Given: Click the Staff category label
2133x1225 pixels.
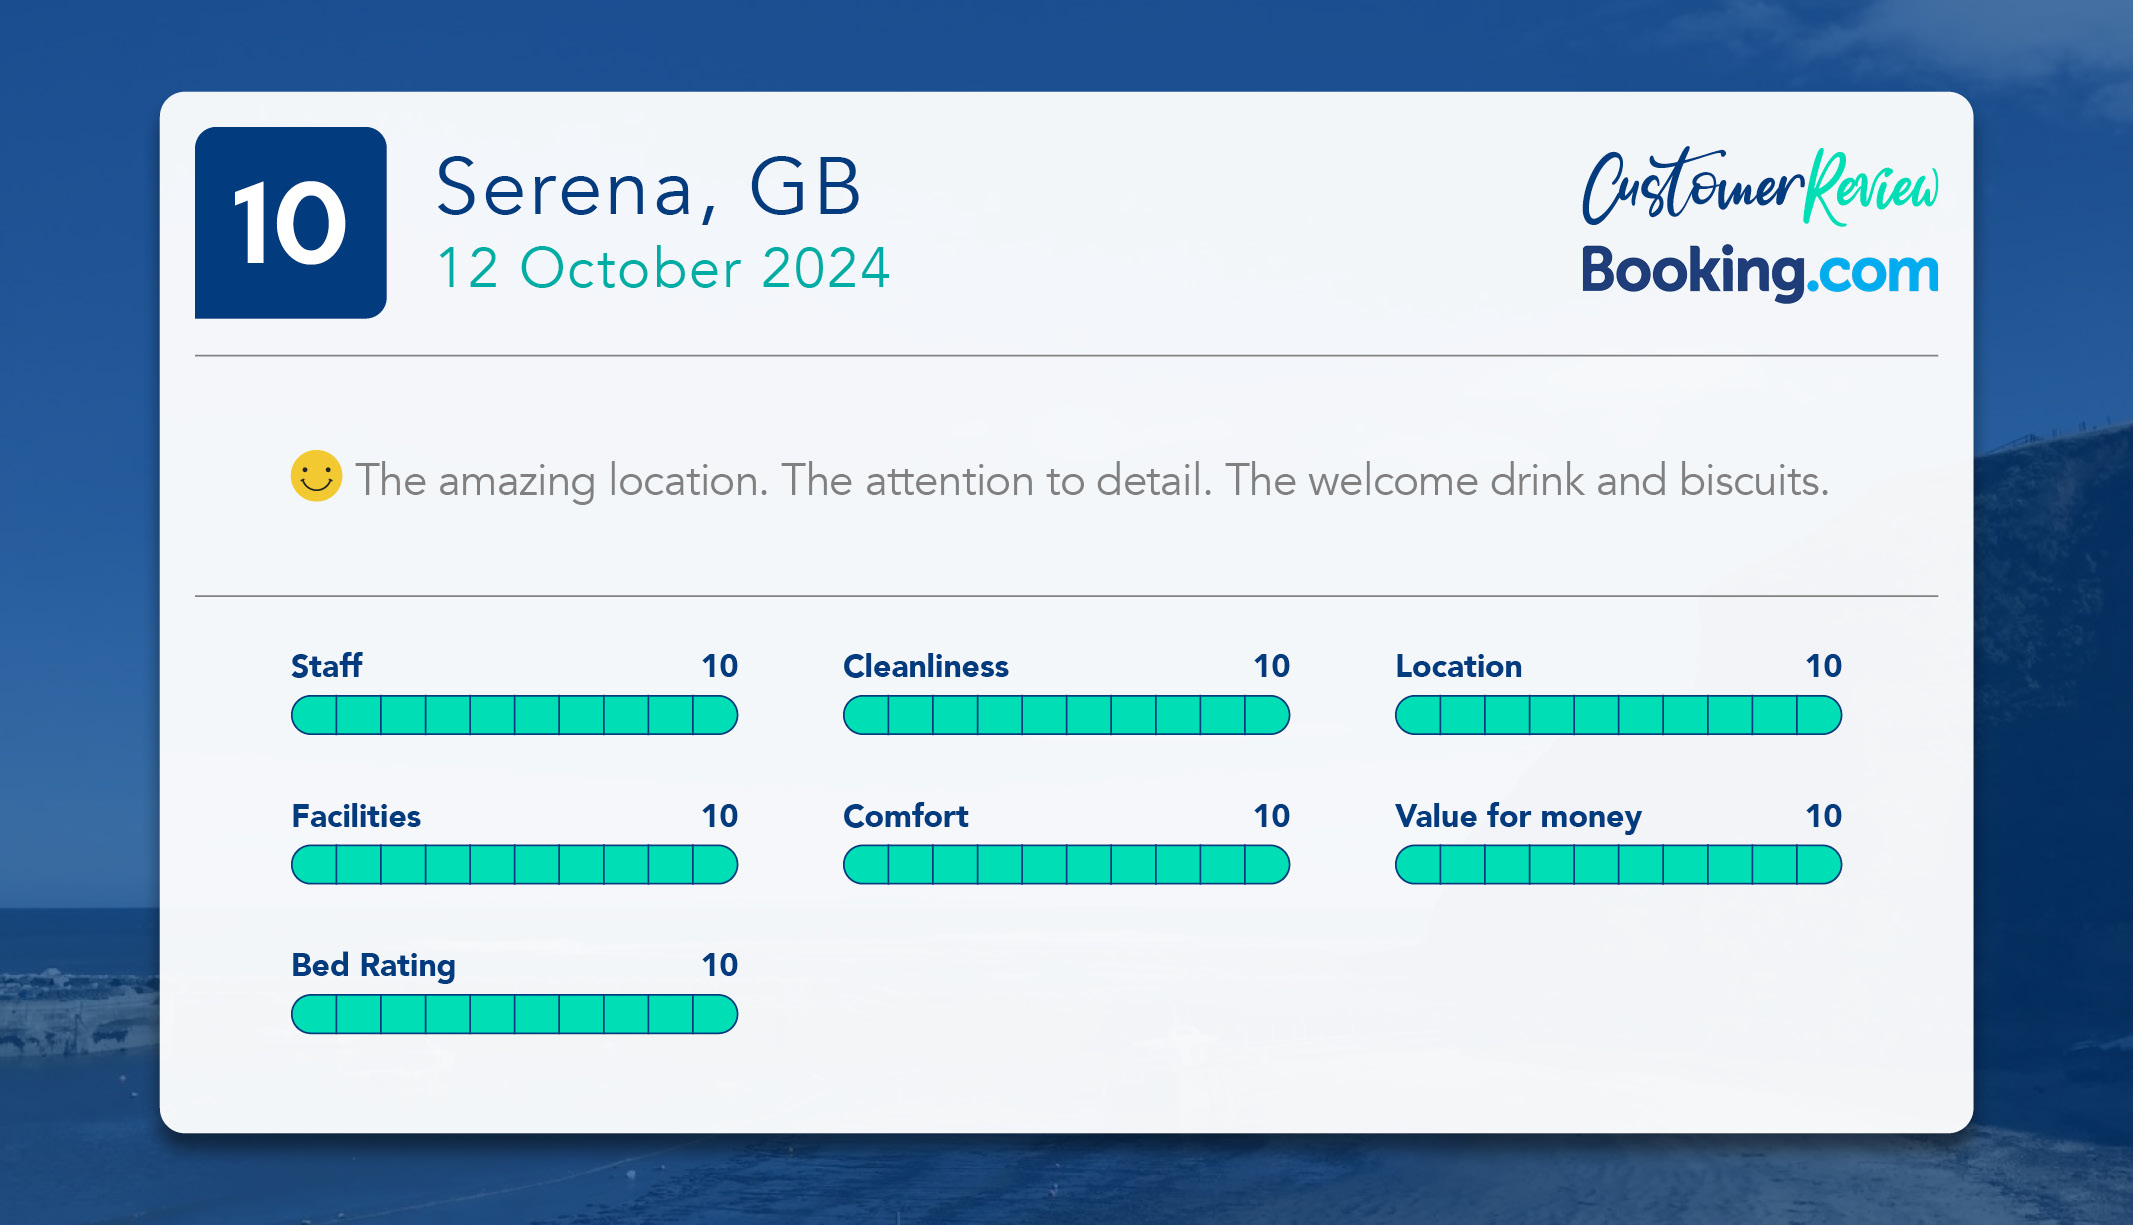Looking at the screenshot, I should (x=327, y=666).
